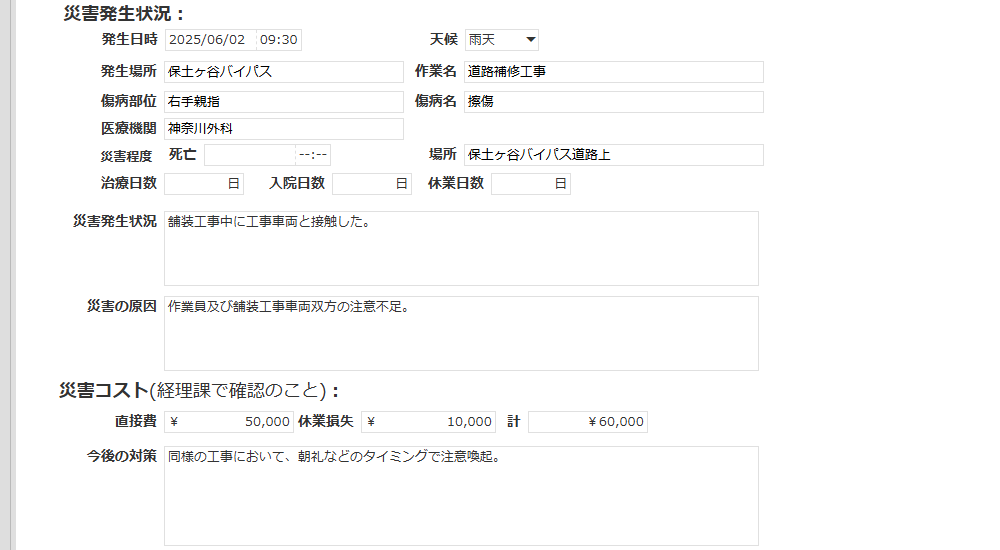The width and height of the screenshot is (1000, 550).
Task: Click inside the 今後の対策 text area
Action: (461, 495)
